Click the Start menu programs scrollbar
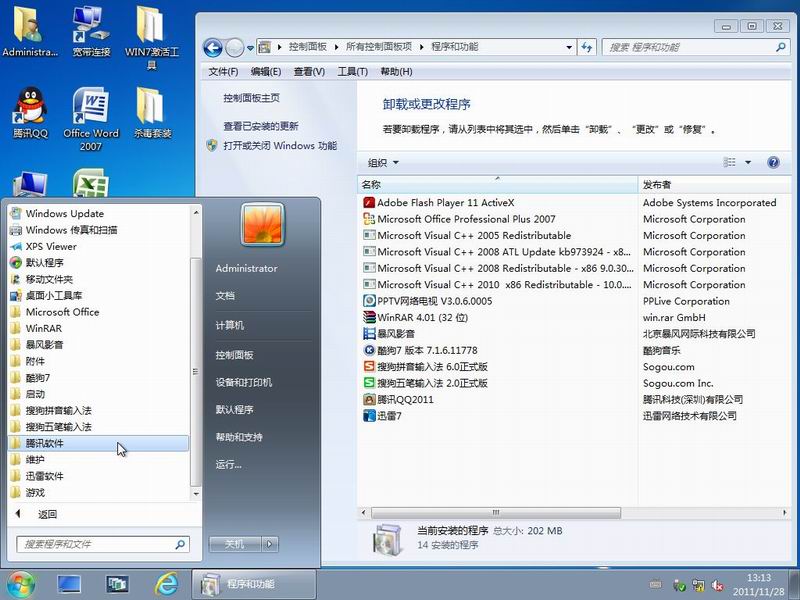800x600 pixels. (195, 371)
